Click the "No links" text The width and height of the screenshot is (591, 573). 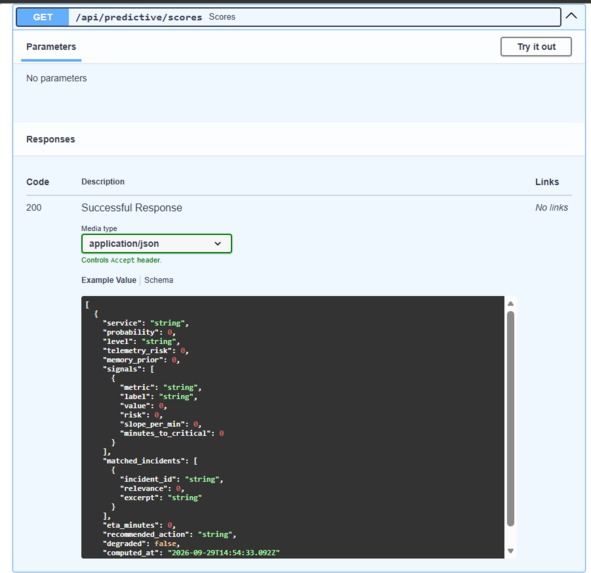click(x=551, y=208)
